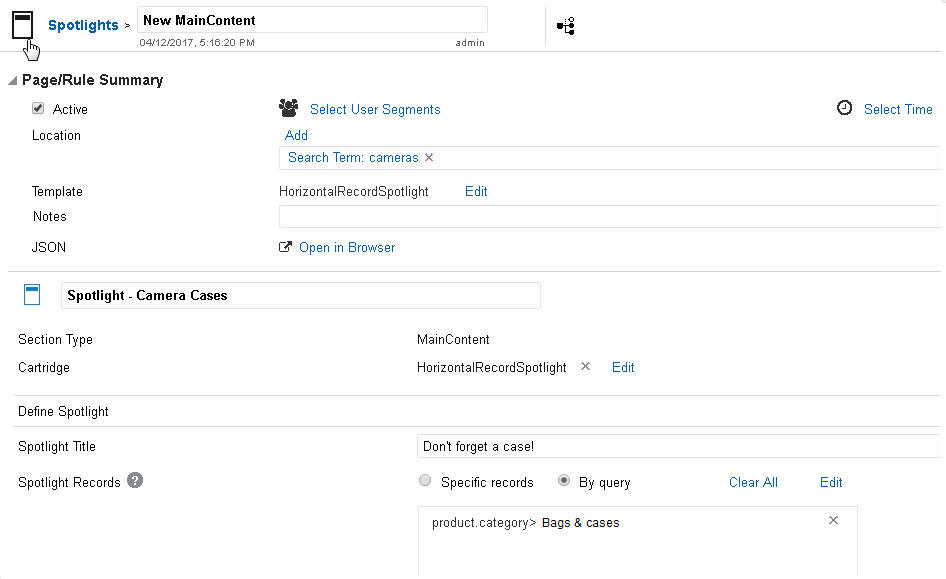Open the hierarchy tree icon
The height and width of the screenshot is (579, 946).
(565, 27)
